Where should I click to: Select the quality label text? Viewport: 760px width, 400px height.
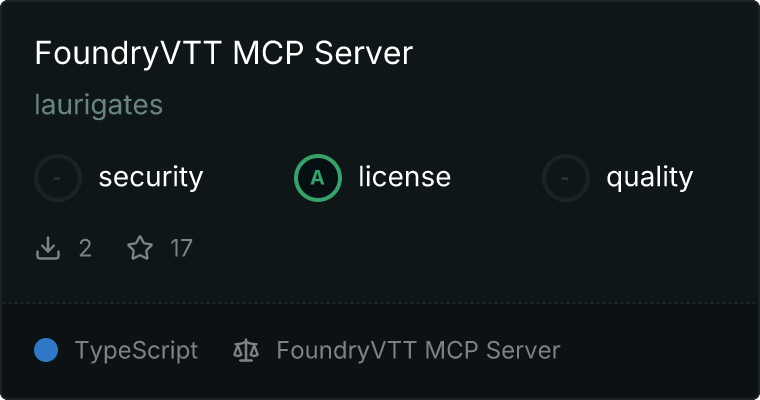click(x=649, y=177)
